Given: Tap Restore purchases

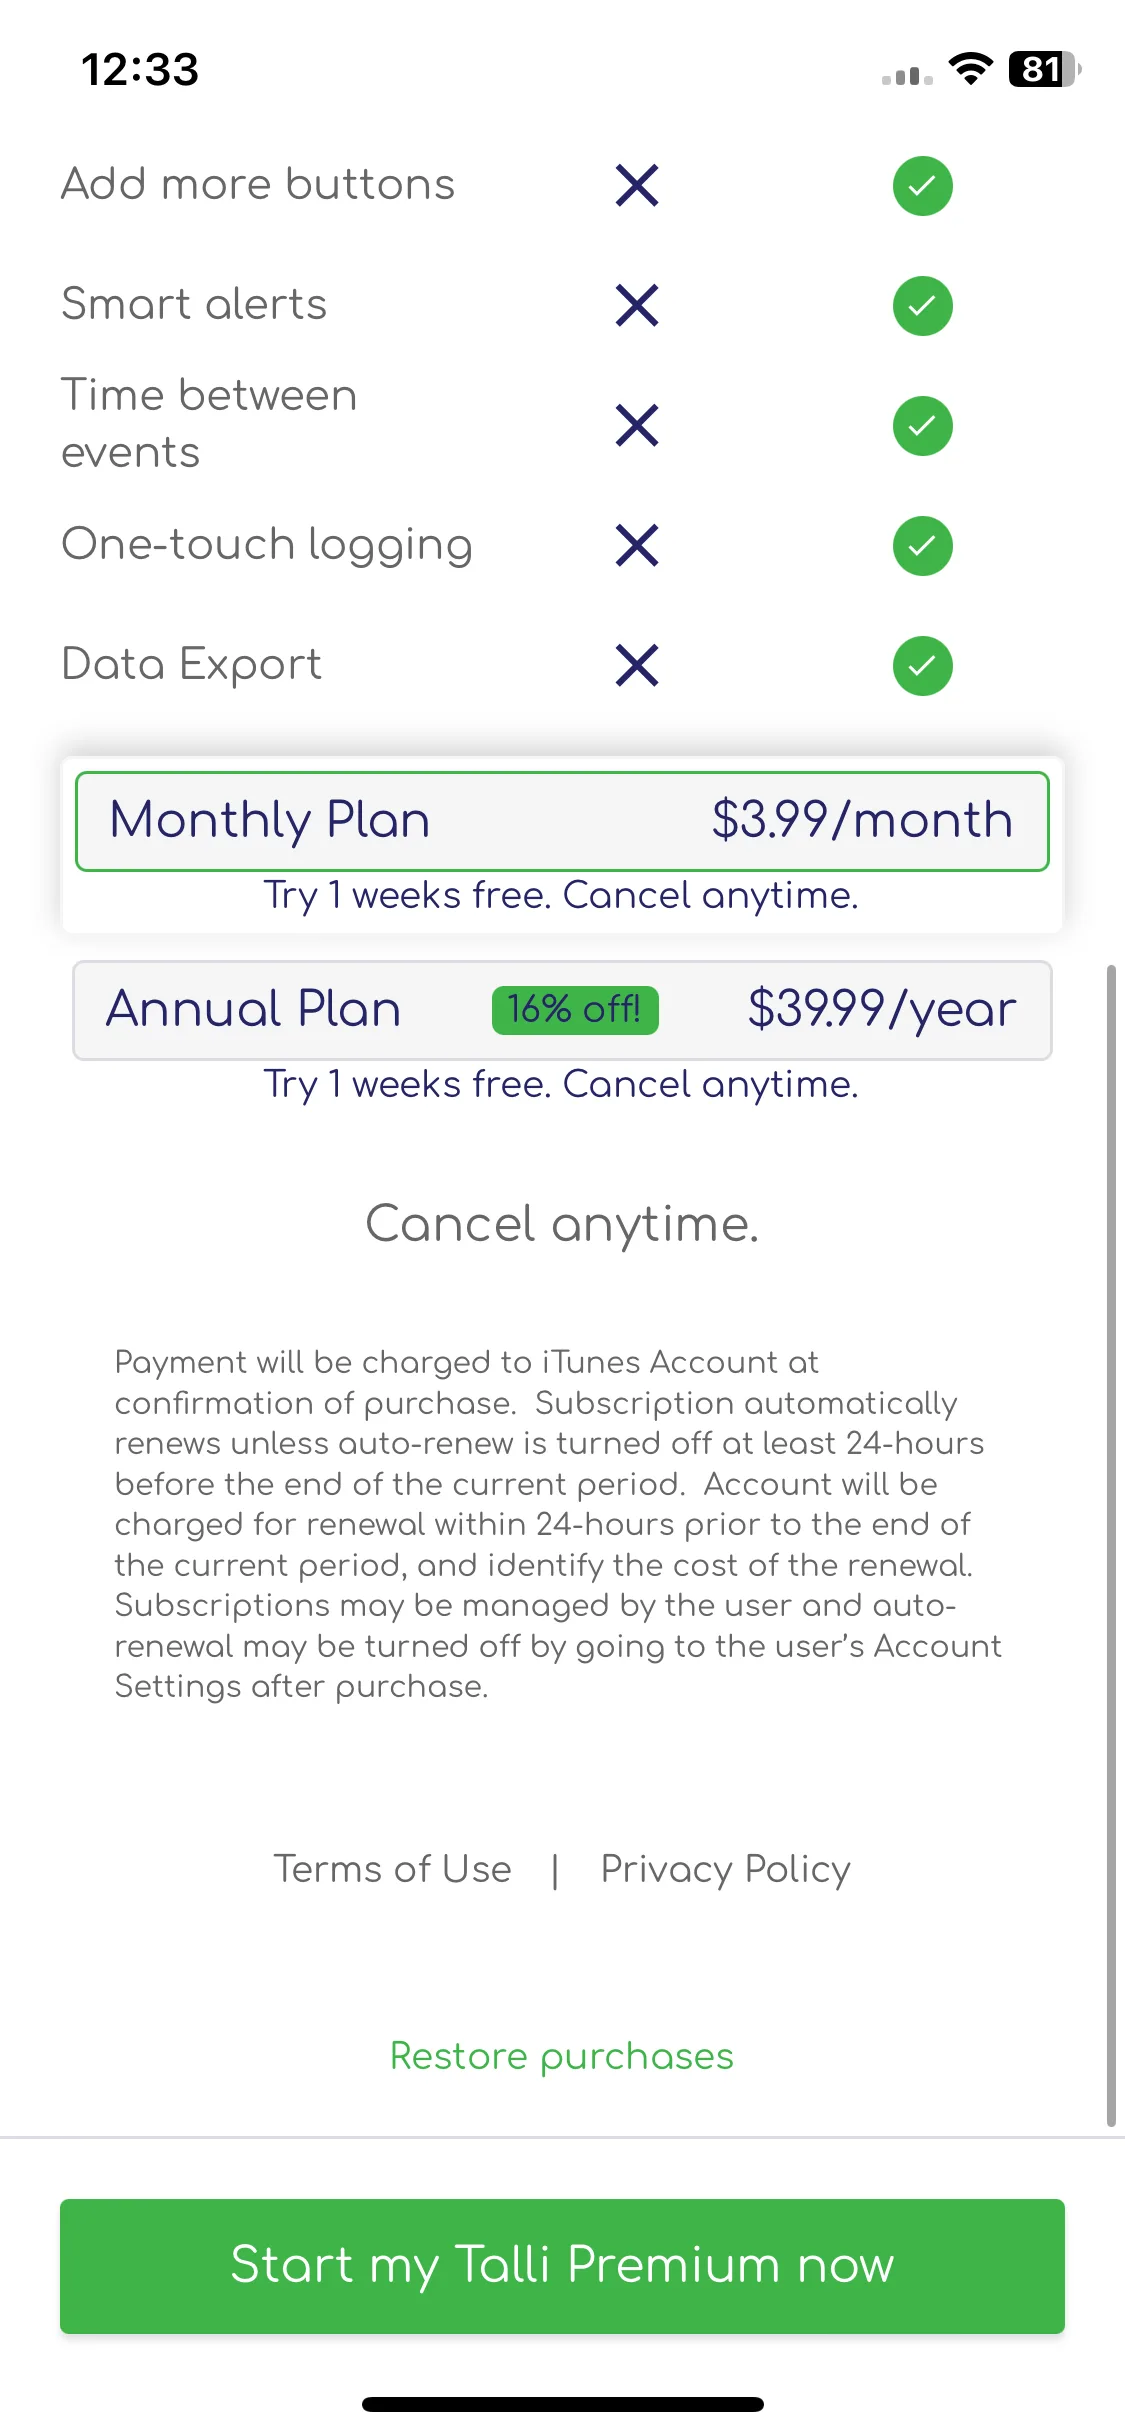Looking at the screenshot, I should click(x=562, y=2057).
